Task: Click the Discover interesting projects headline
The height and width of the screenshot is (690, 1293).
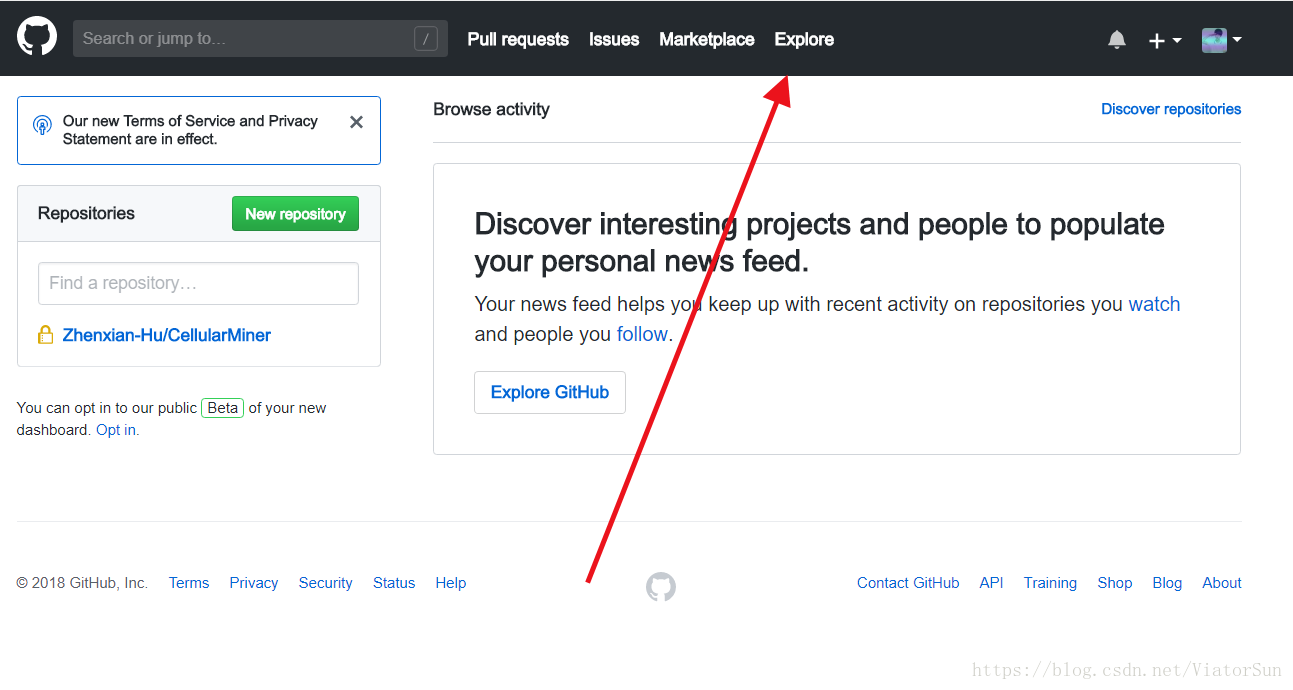Action: coord(819,242)
